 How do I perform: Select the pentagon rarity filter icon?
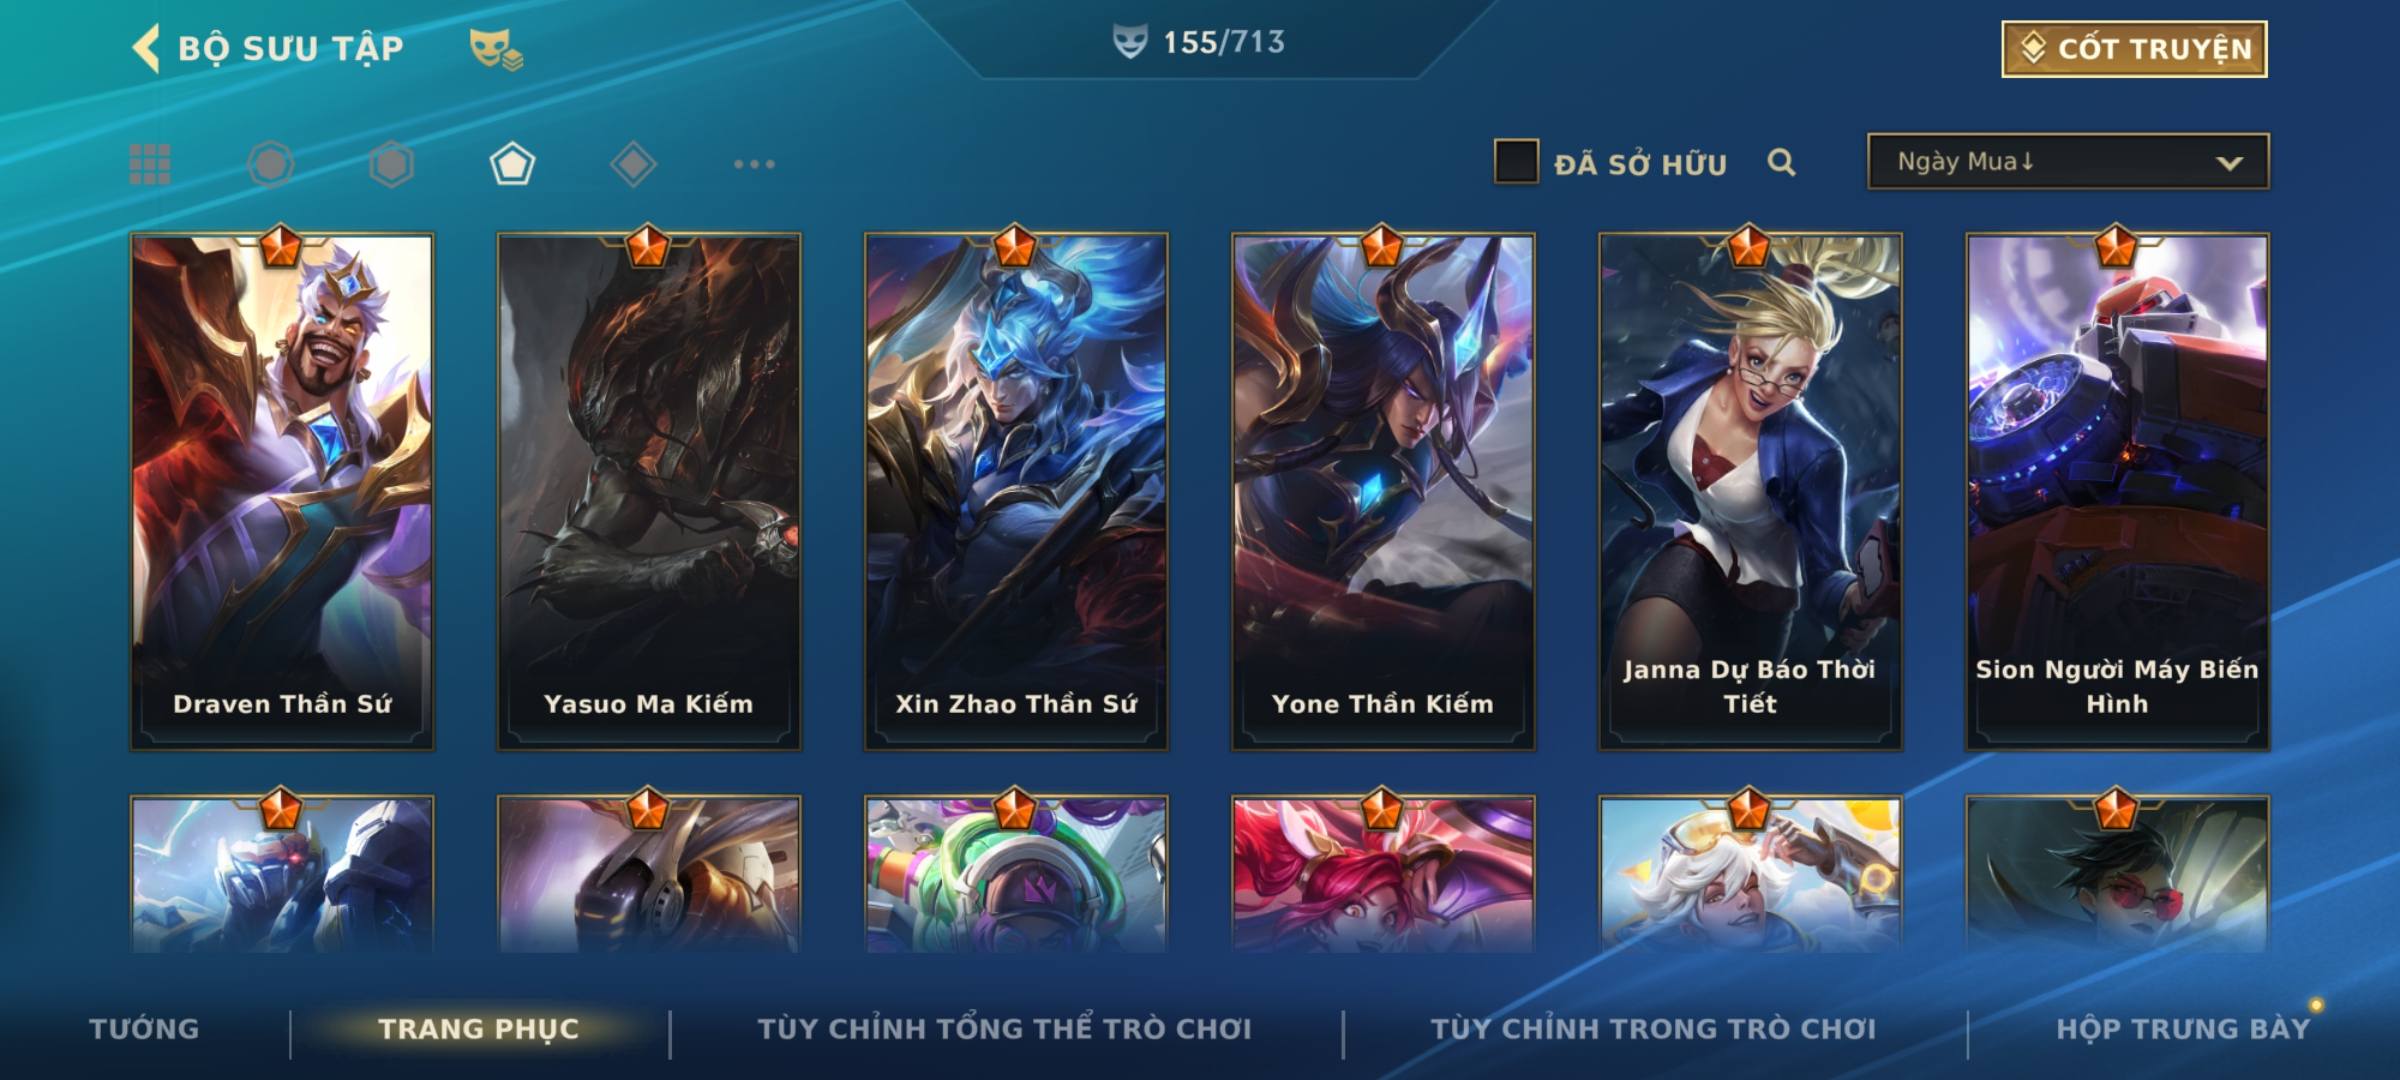512,164
